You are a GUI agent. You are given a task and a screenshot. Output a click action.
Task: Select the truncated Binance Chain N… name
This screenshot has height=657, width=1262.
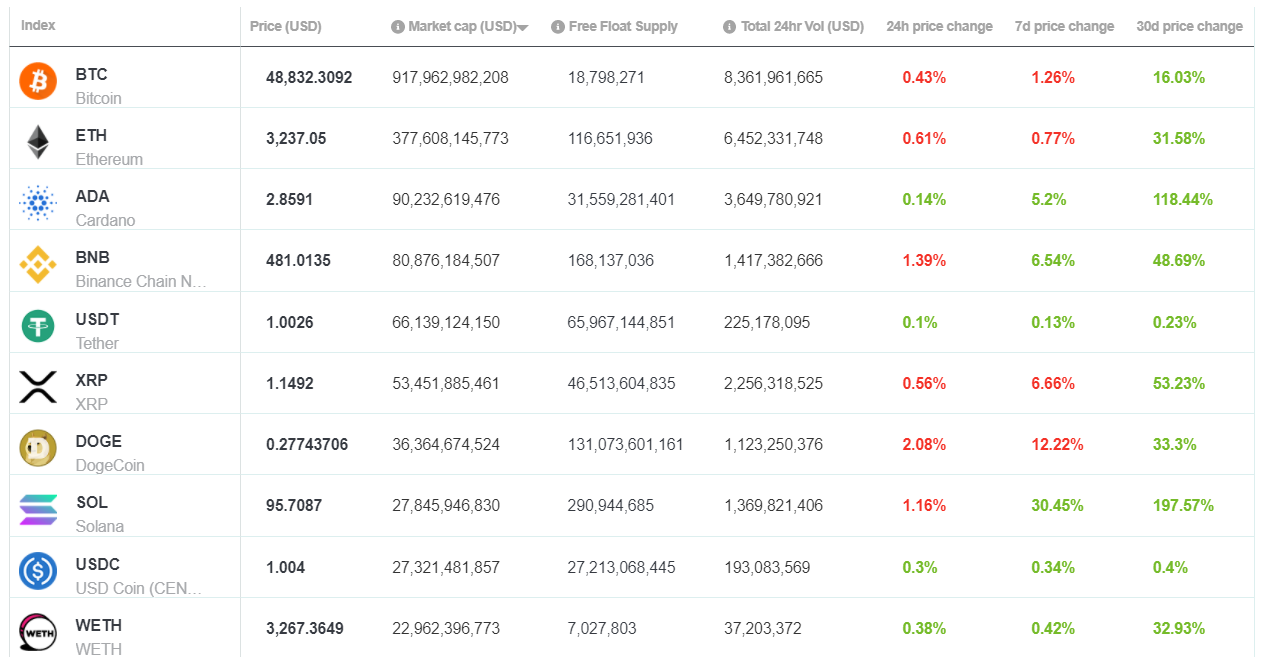point(142,281)
